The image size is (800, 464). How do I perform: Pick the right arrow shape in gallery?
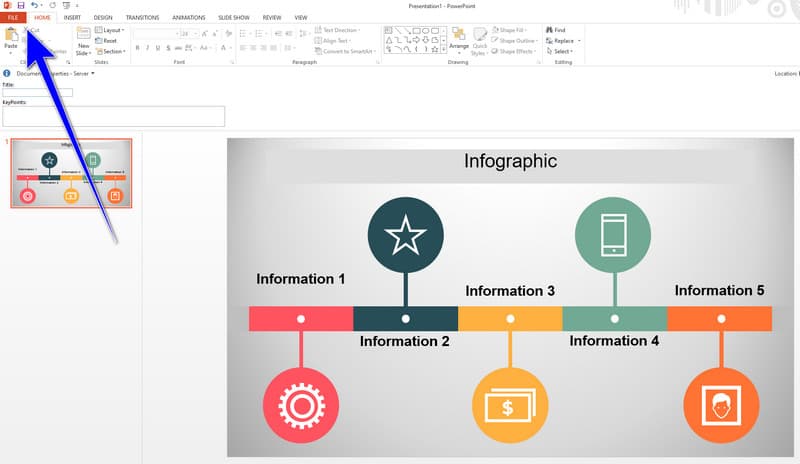pyautogui.click(x=416, y=40)
